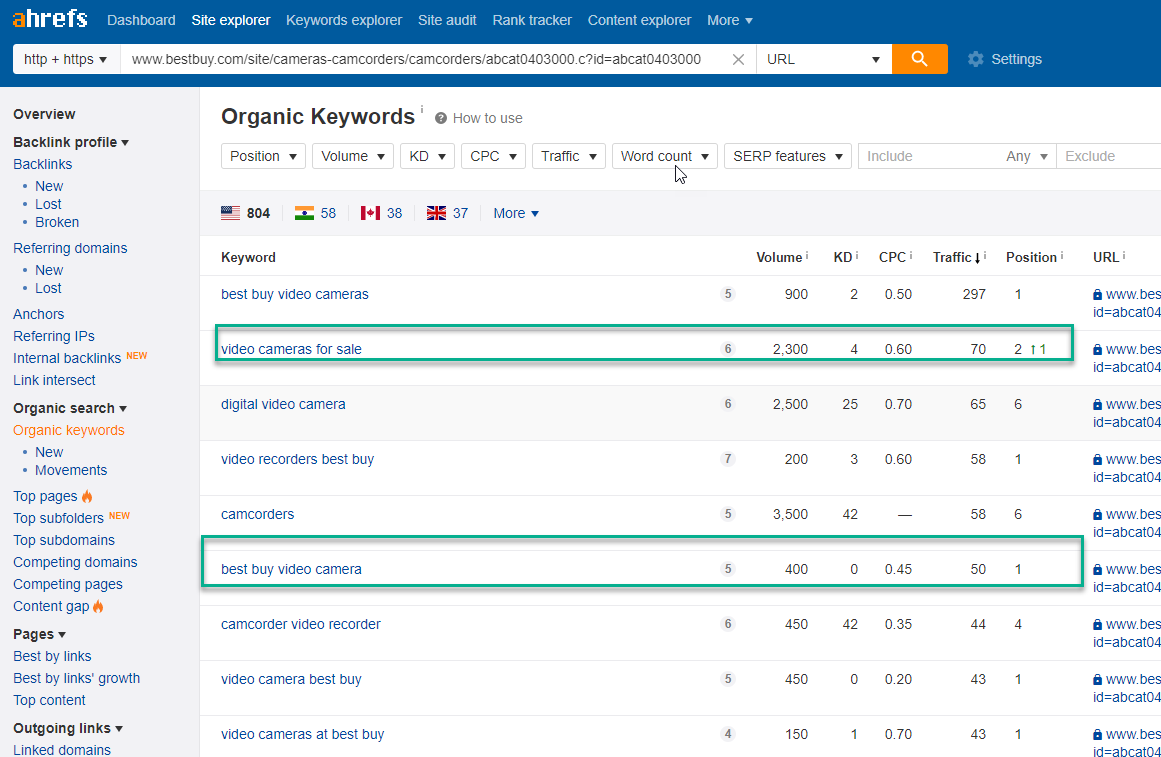The height and width of the screenshot is (757, 1161).
Task: Click into the Include keywords field
Action: [929, 156]
